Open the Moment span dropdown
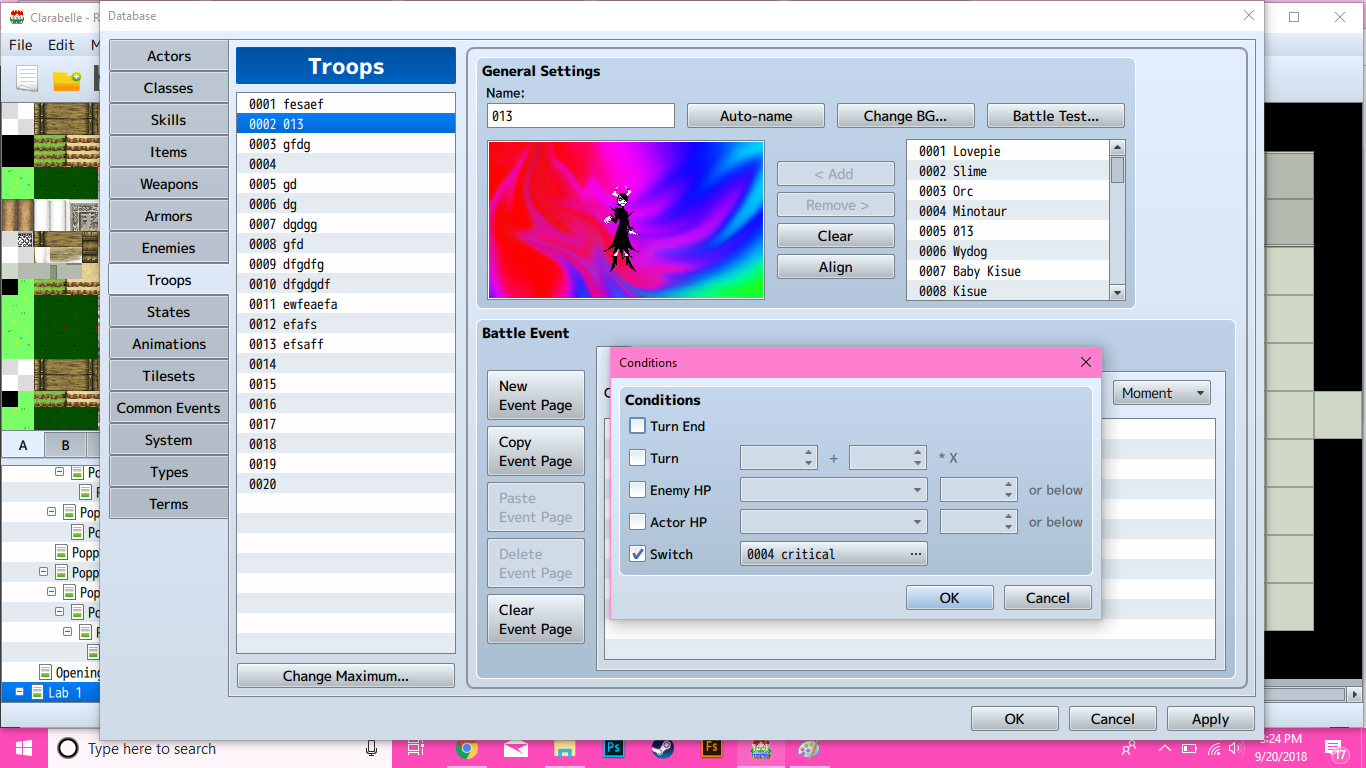The width and height of the screenshot is (1366, 768). click(1162, 393)
